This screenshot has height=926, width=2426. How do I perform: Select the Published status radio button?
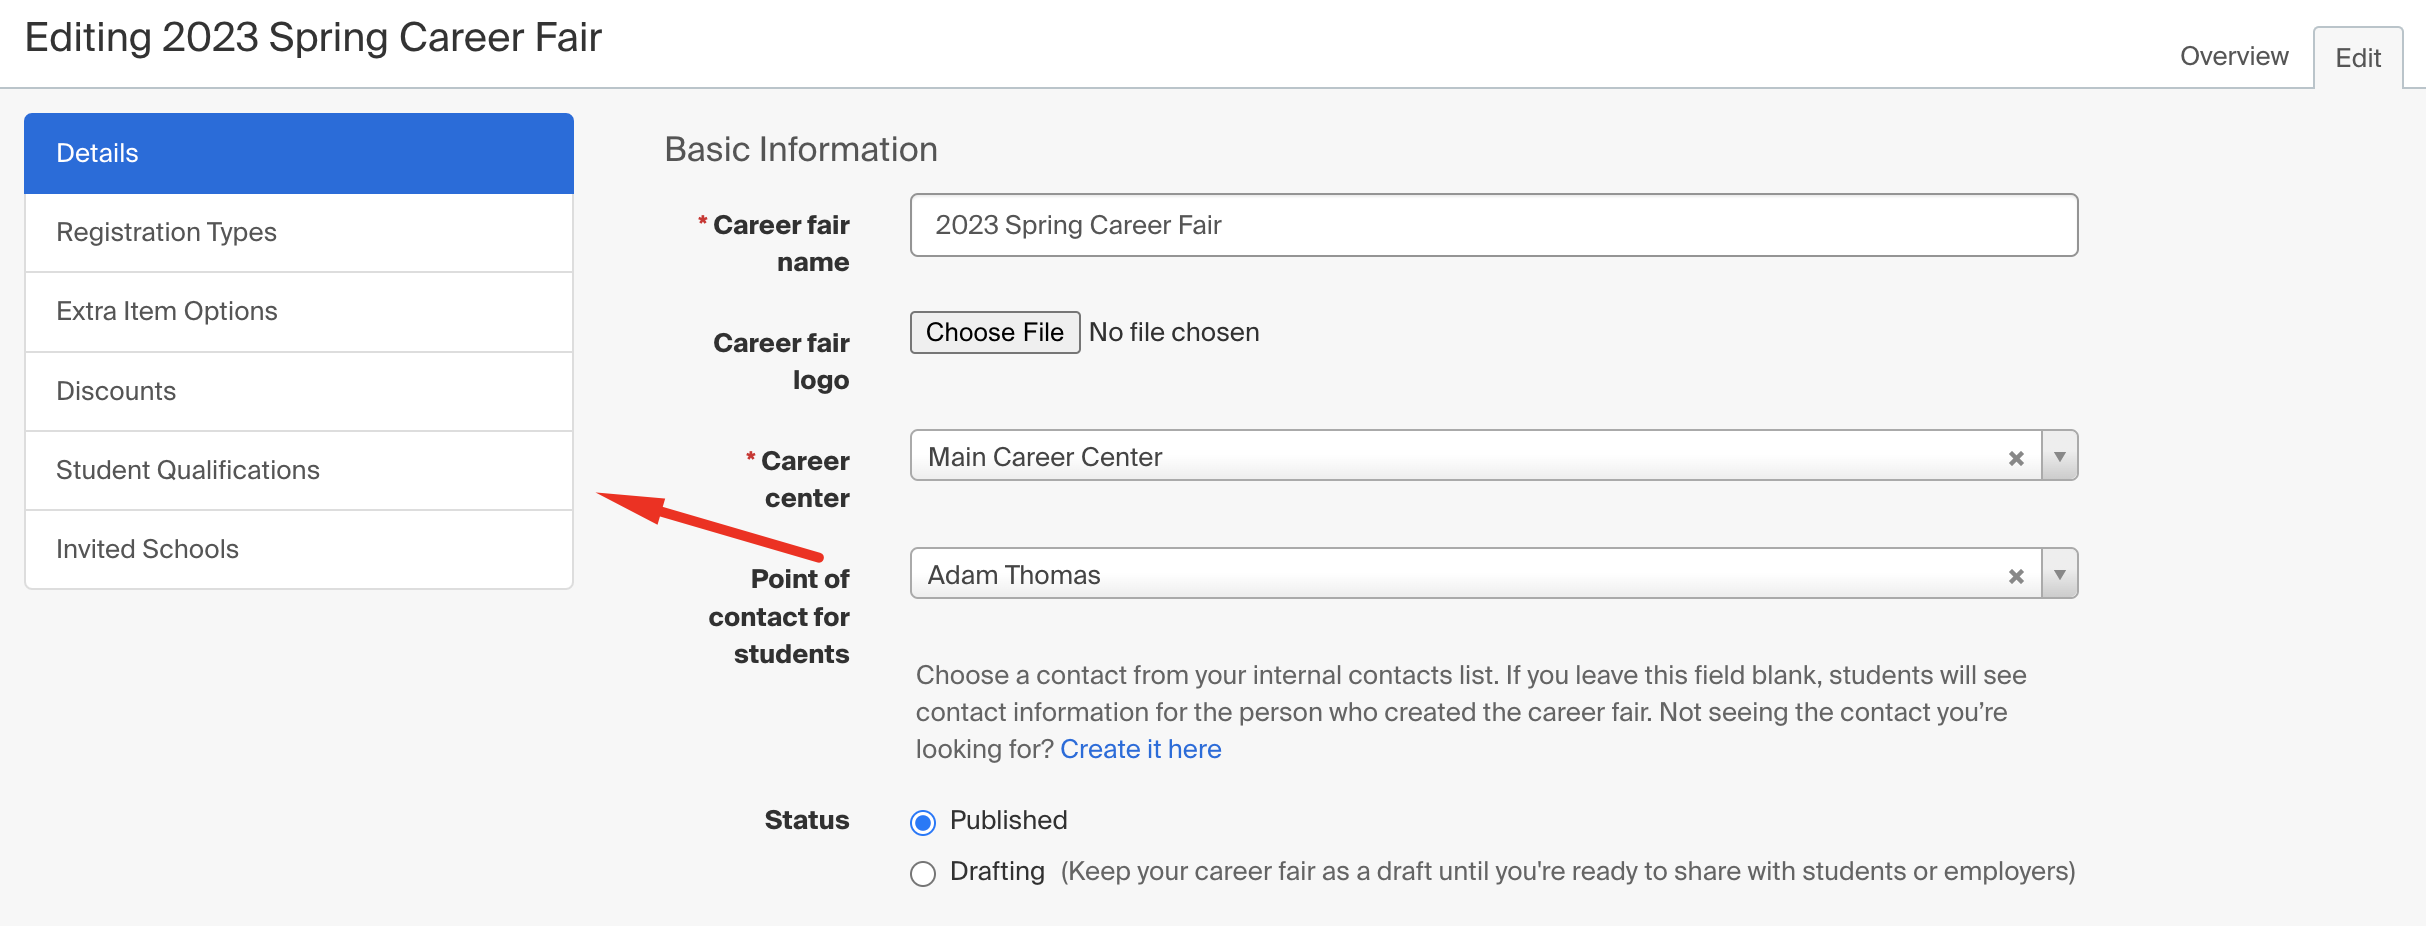coord(923,822)
